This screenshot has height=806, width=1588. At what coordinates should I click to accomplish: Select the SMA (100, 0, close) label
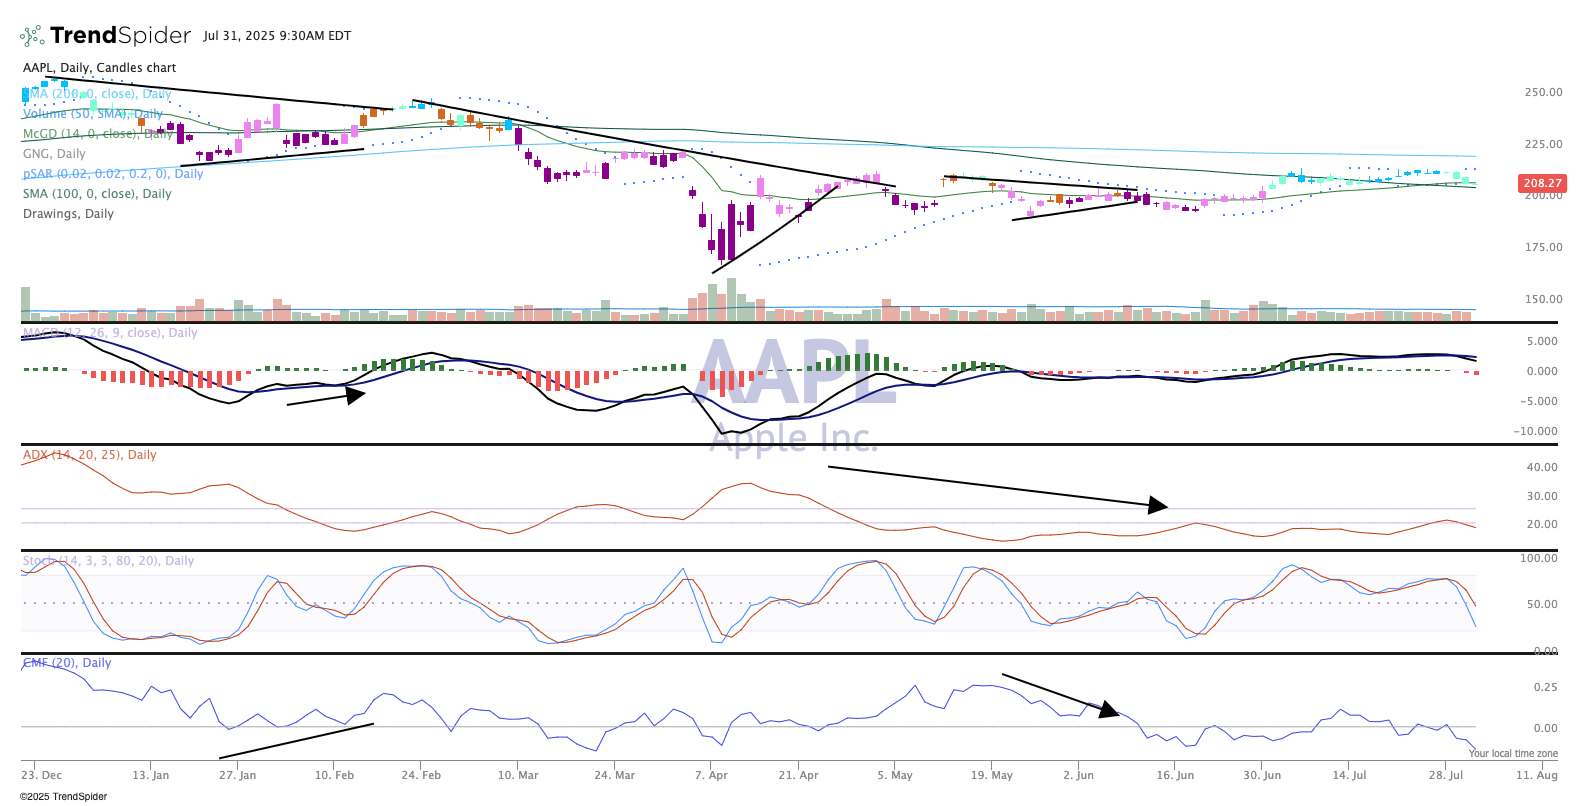(97, 194)
